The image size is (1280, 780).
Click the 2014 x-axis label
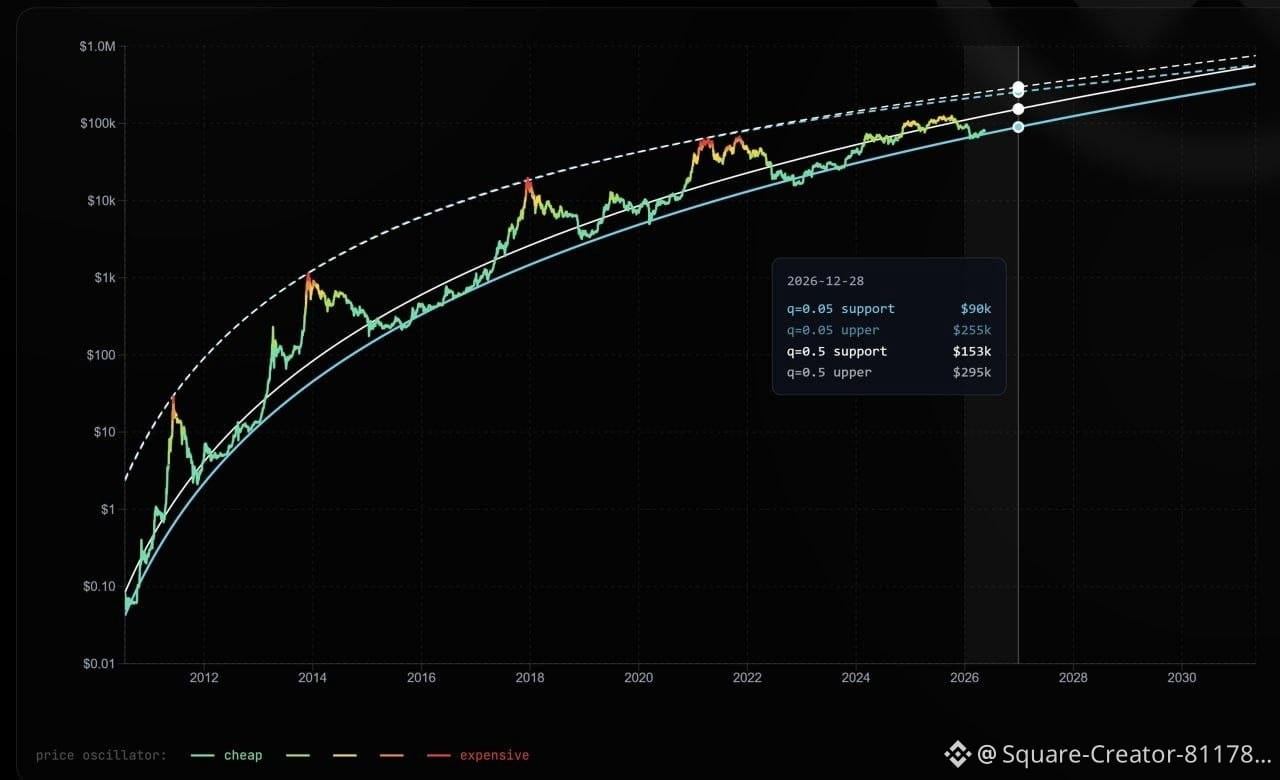[313, 678]
